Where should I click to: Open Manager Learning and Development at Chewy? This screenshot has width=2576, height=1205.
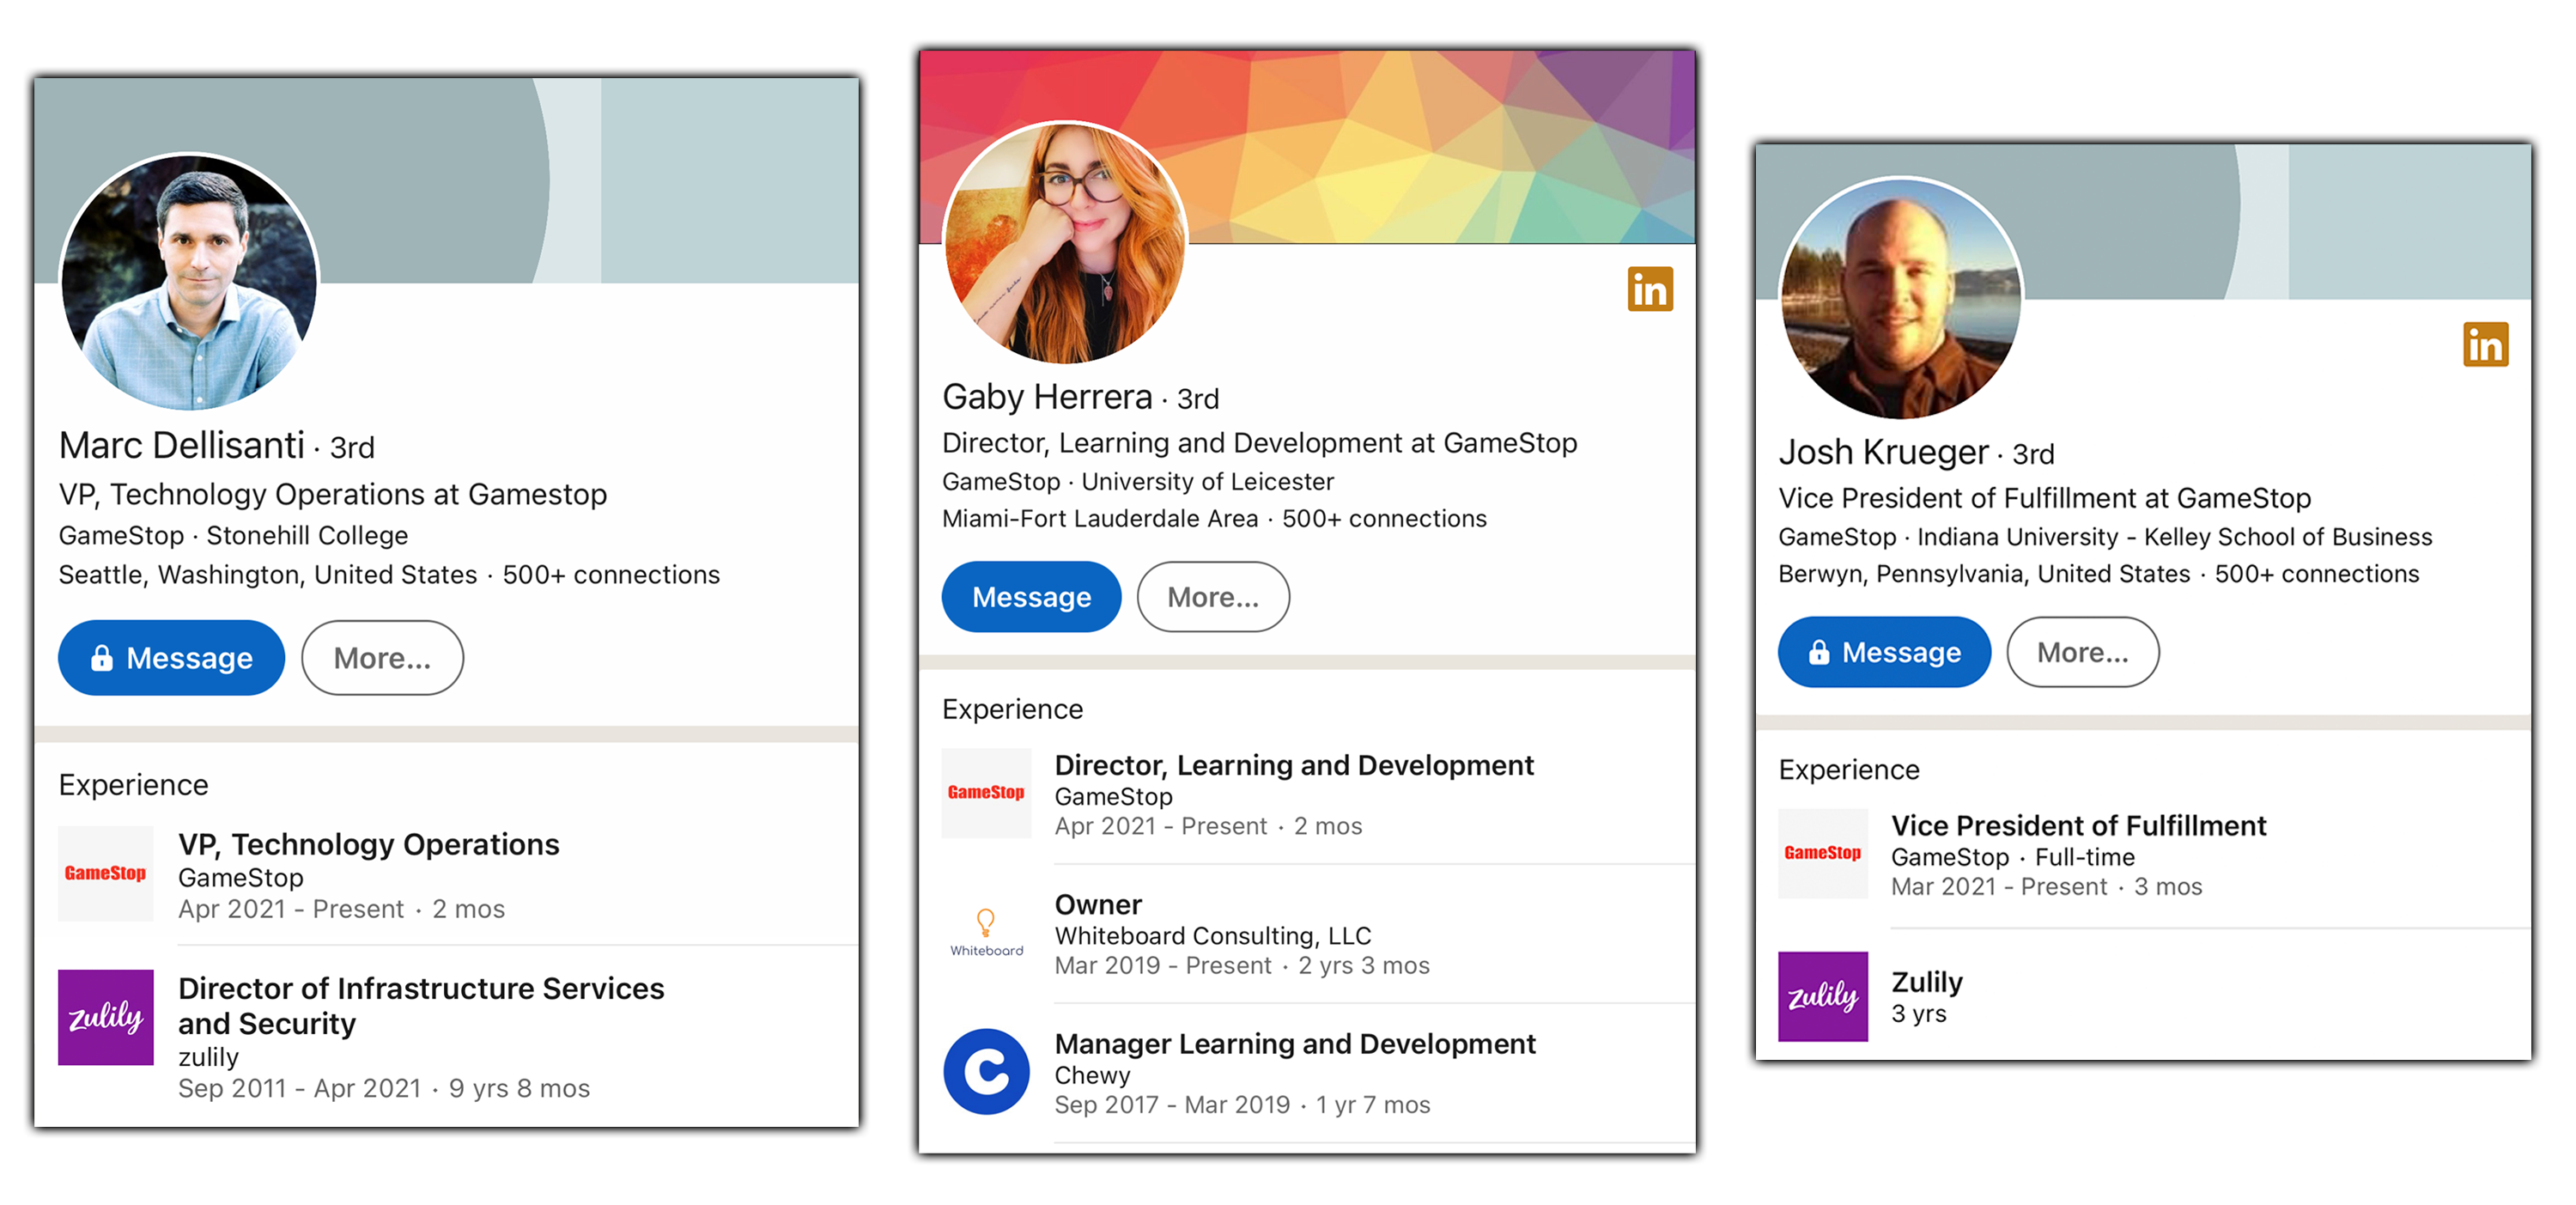coord(1295,1043)
